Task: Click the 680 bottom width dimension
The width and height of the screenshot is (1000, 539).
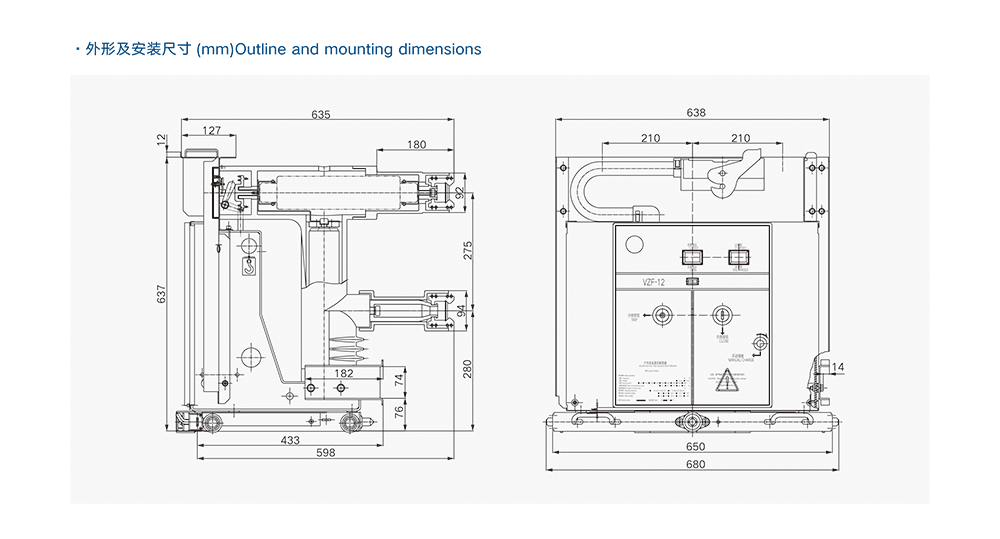Action: point(695,464)
